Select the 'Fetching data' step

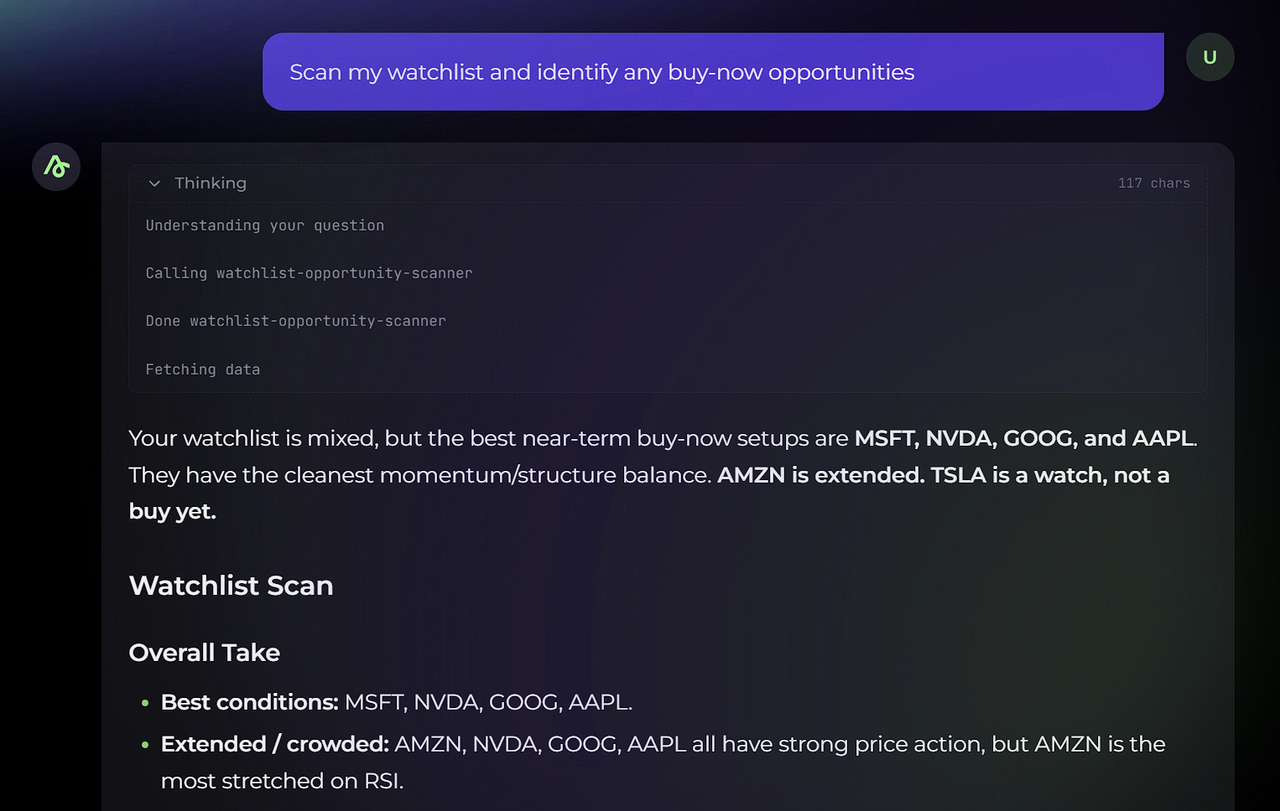tap(203, 369)
